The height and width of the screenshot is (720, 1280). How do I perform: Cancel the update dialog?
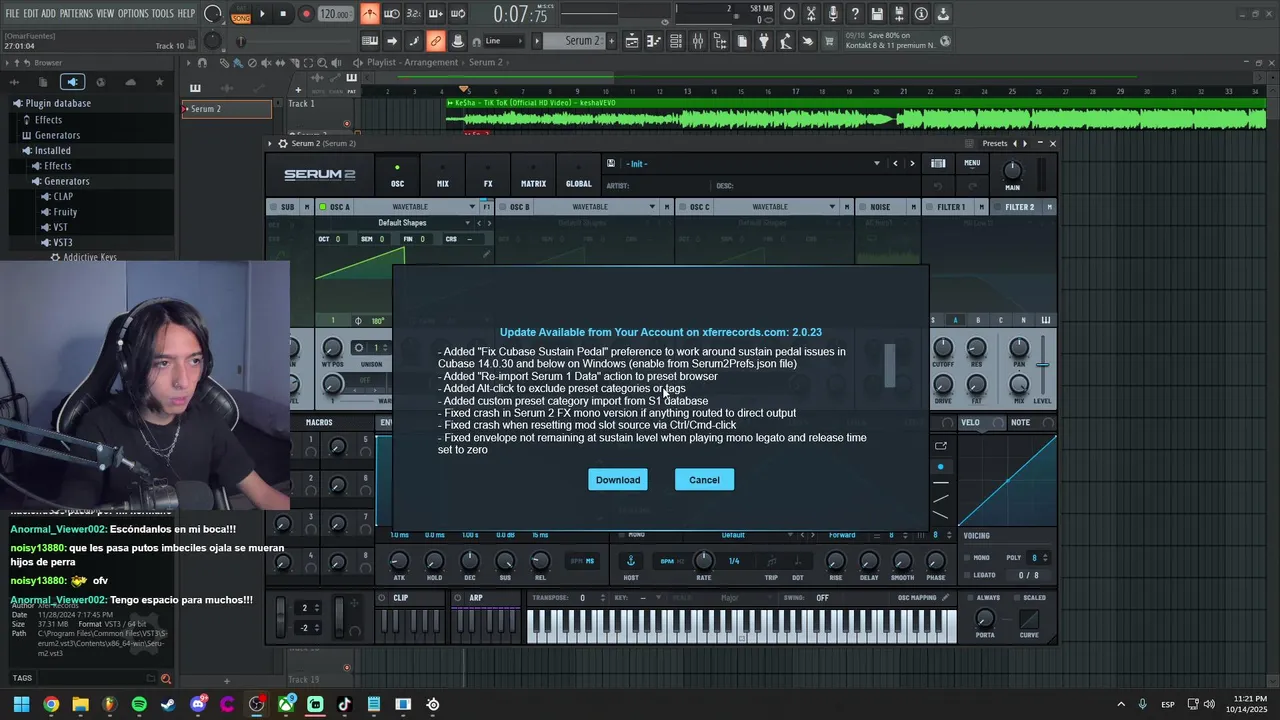[704, 480]
